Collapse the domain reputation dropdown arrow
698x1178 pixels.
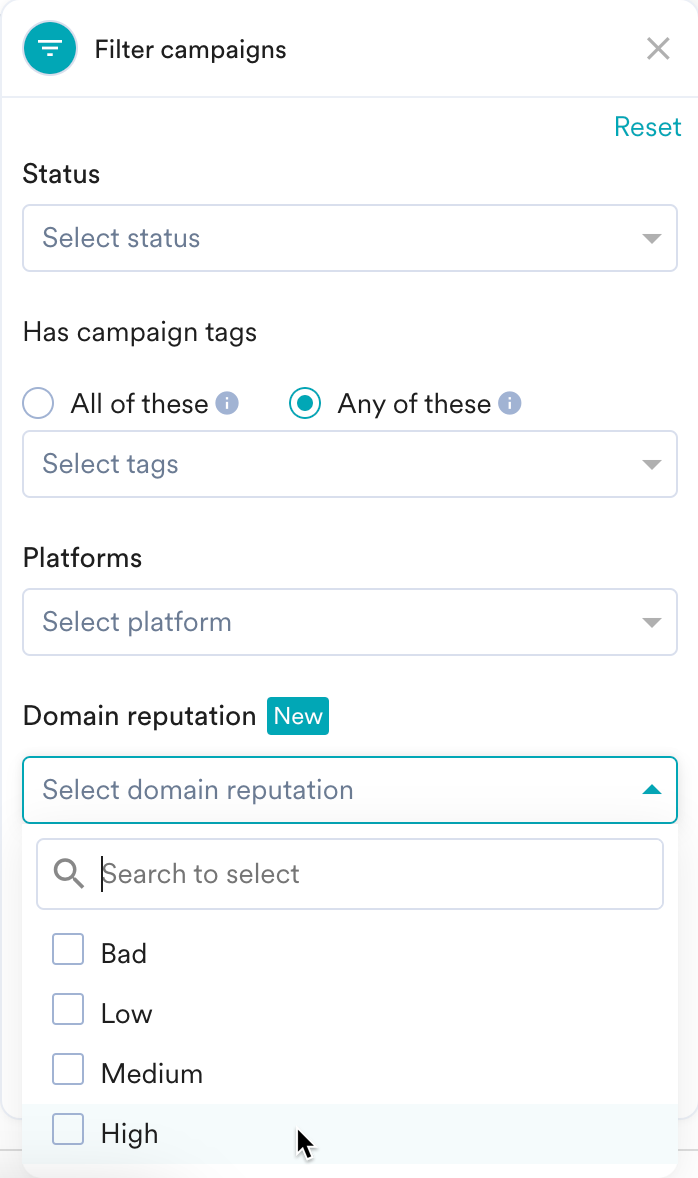point(652,790)
